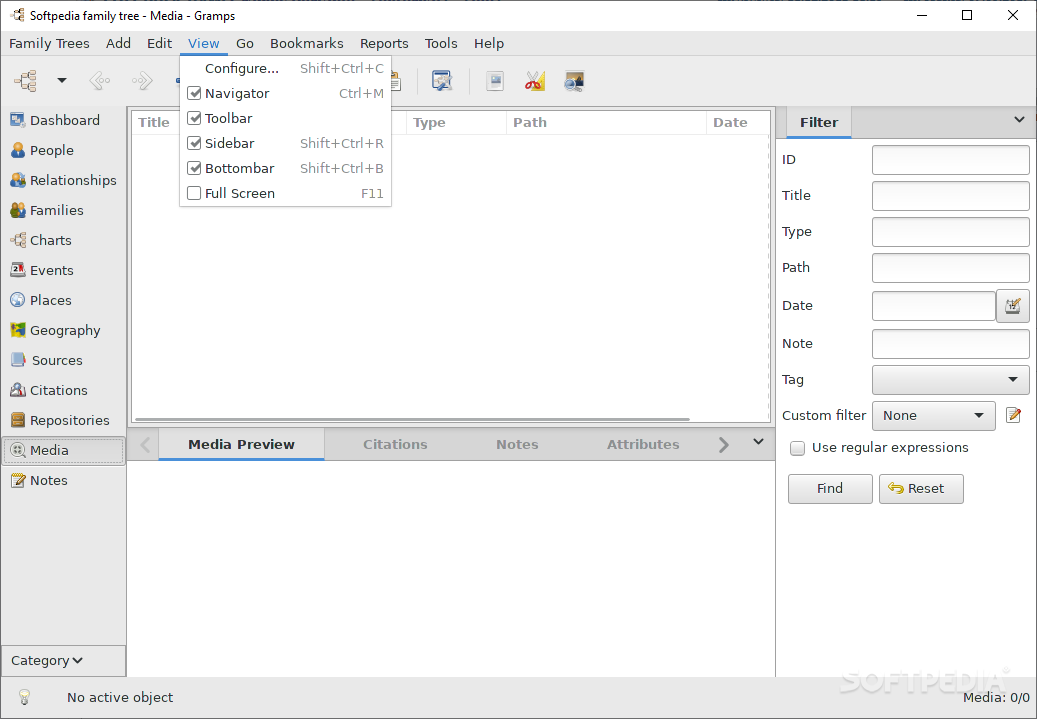This screenshot has width=1037, height=719.
Task: Sort media list by Date column
Action: tap(738, 122)
